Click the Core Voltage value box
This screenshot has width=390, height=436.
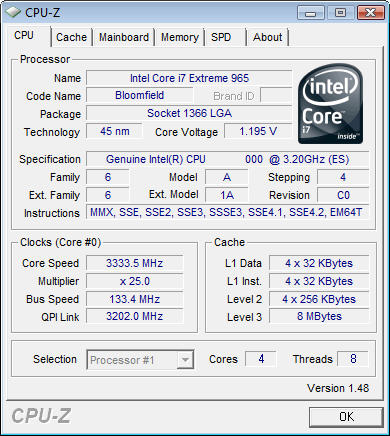(258, 131)
